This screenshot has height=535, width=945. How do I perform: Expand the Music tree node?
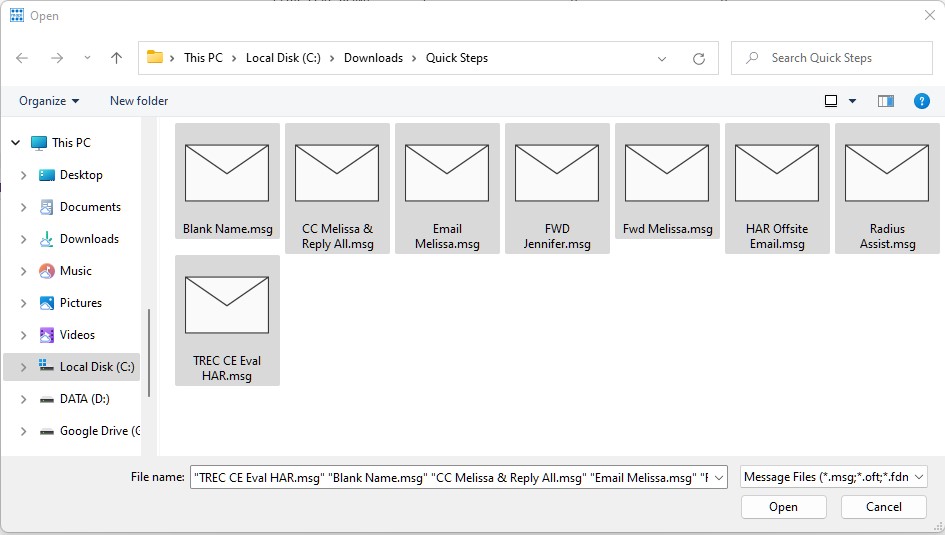[24, 271]
